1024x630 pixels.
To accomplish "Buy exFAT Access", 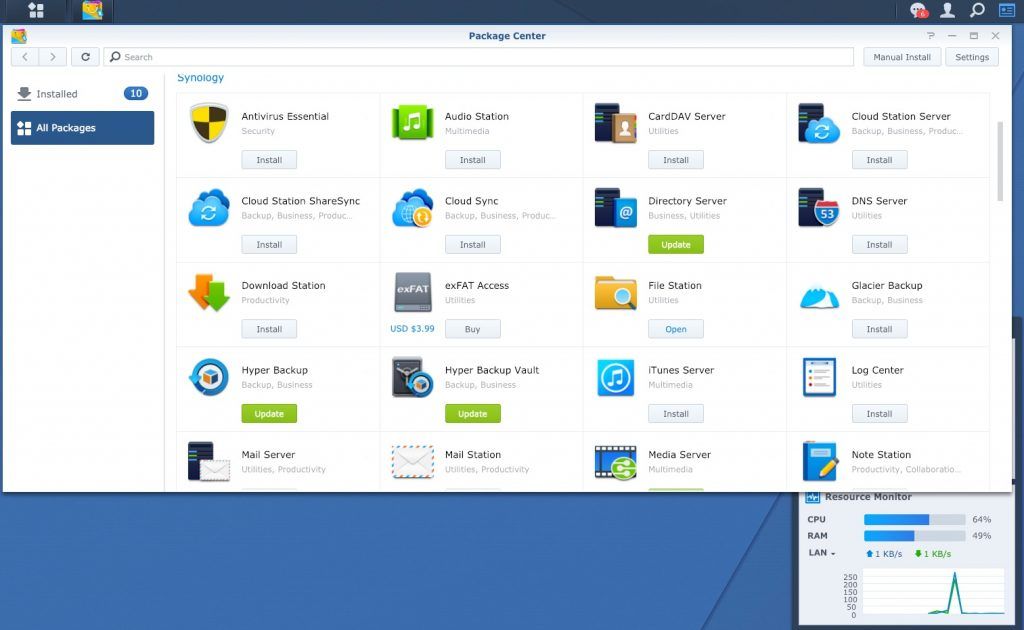I will point(473,329).
